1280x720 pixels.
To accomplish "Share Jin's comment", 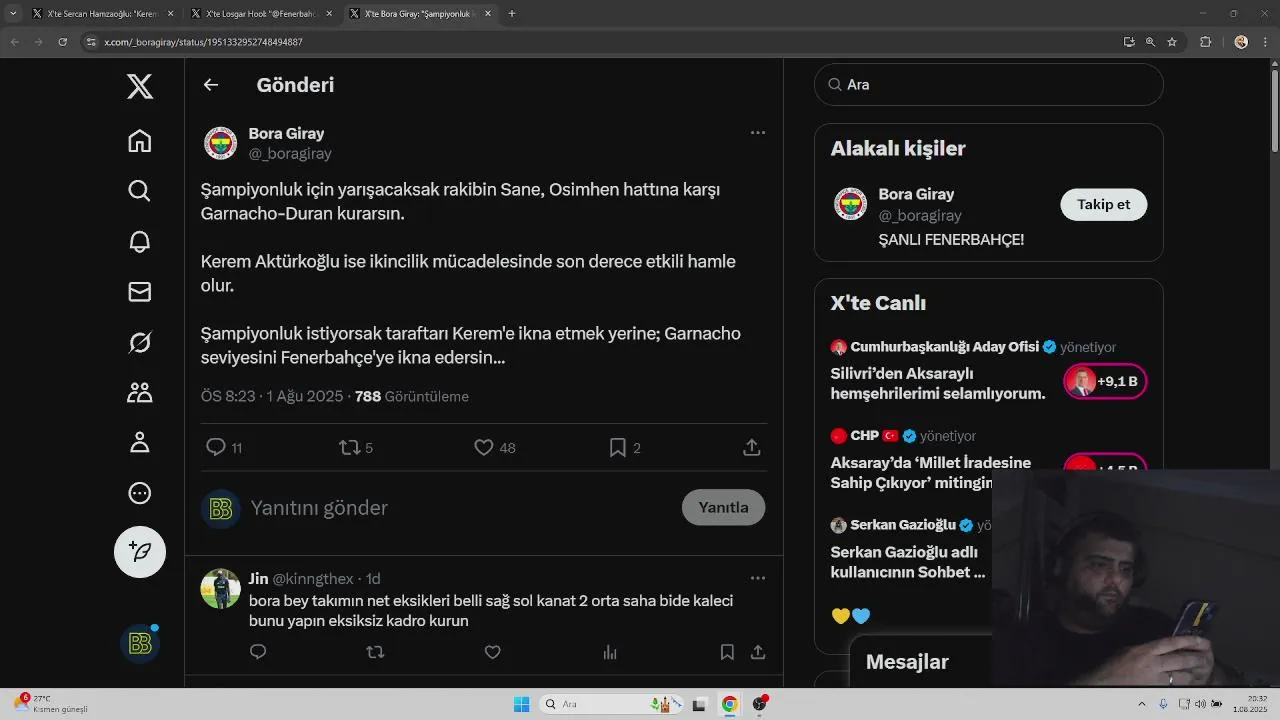I will pyautogui.click(x=758, y=652).
